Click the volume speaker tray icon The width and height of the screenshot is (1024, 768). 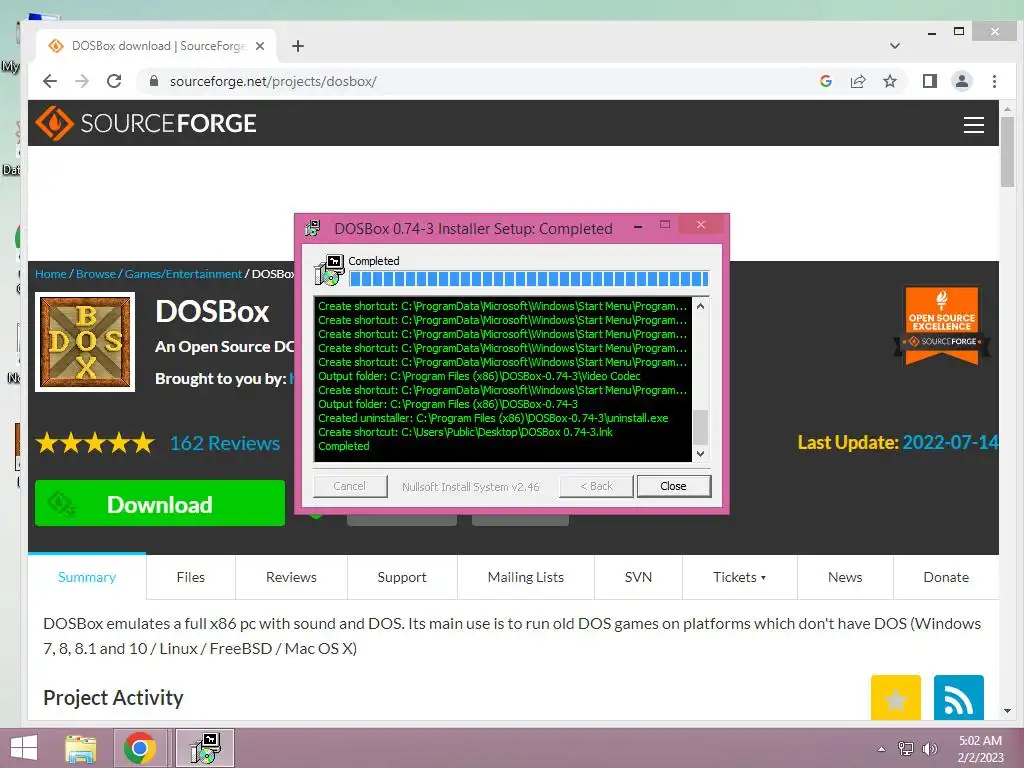929,749
